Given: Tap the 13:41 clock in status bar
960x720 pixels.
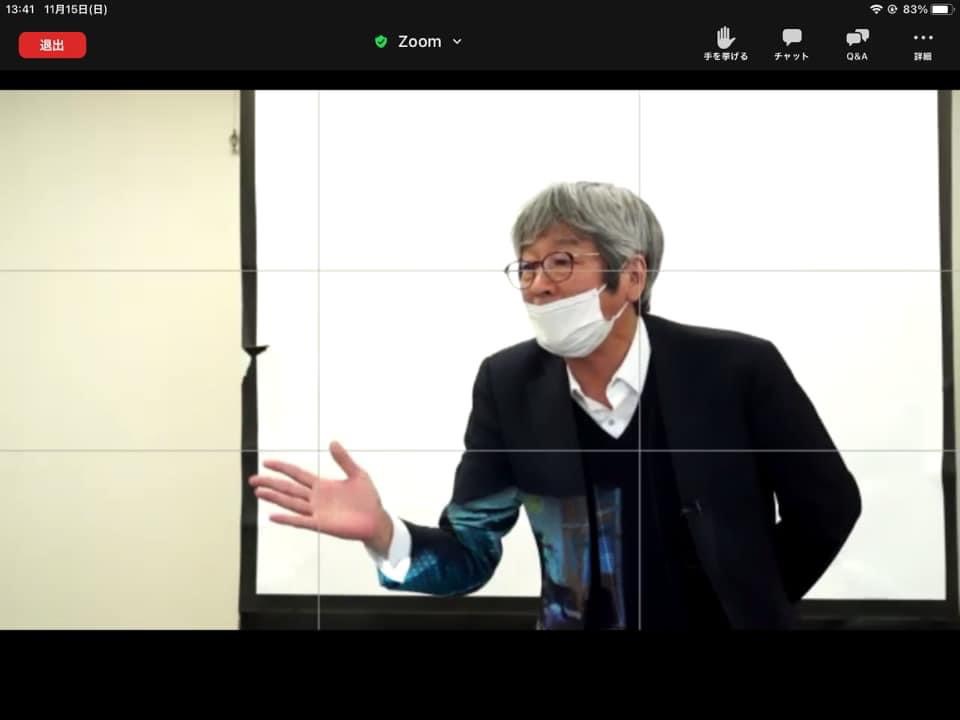Looking at the screenshot, I should [20, 9].
